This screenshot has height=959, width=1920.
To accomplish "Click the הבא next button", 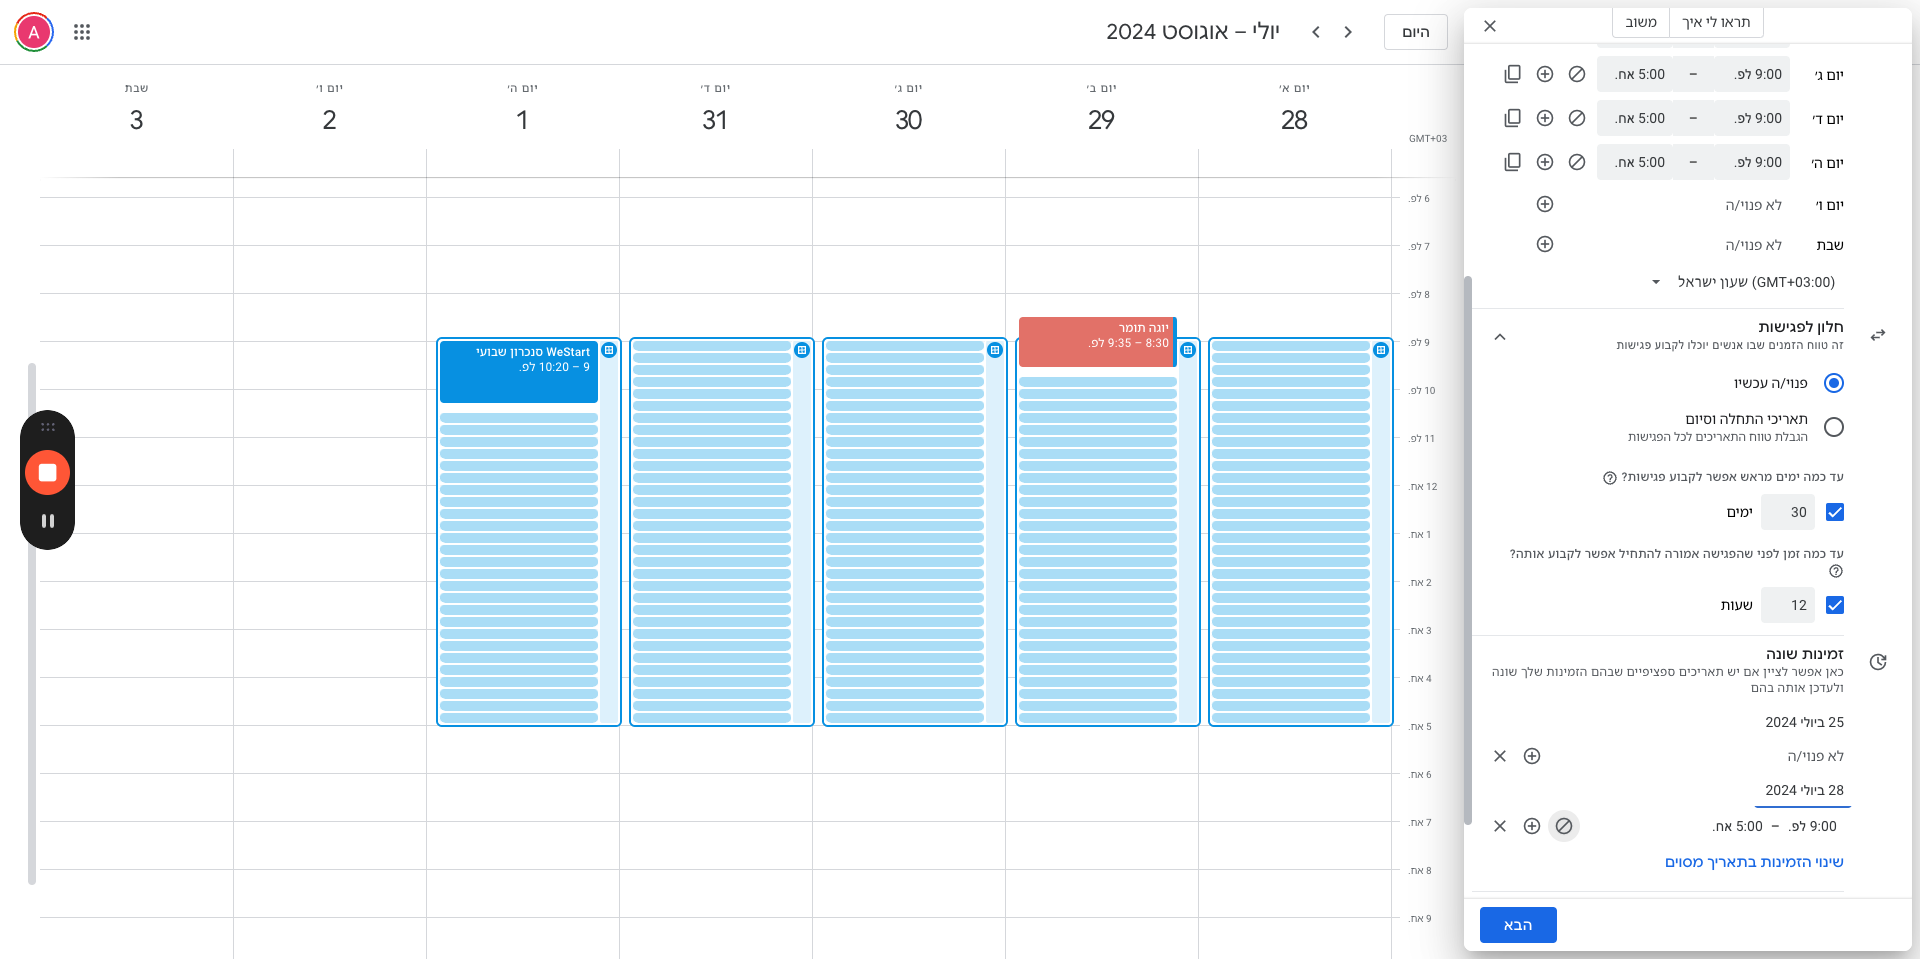I will [1518, 925].
